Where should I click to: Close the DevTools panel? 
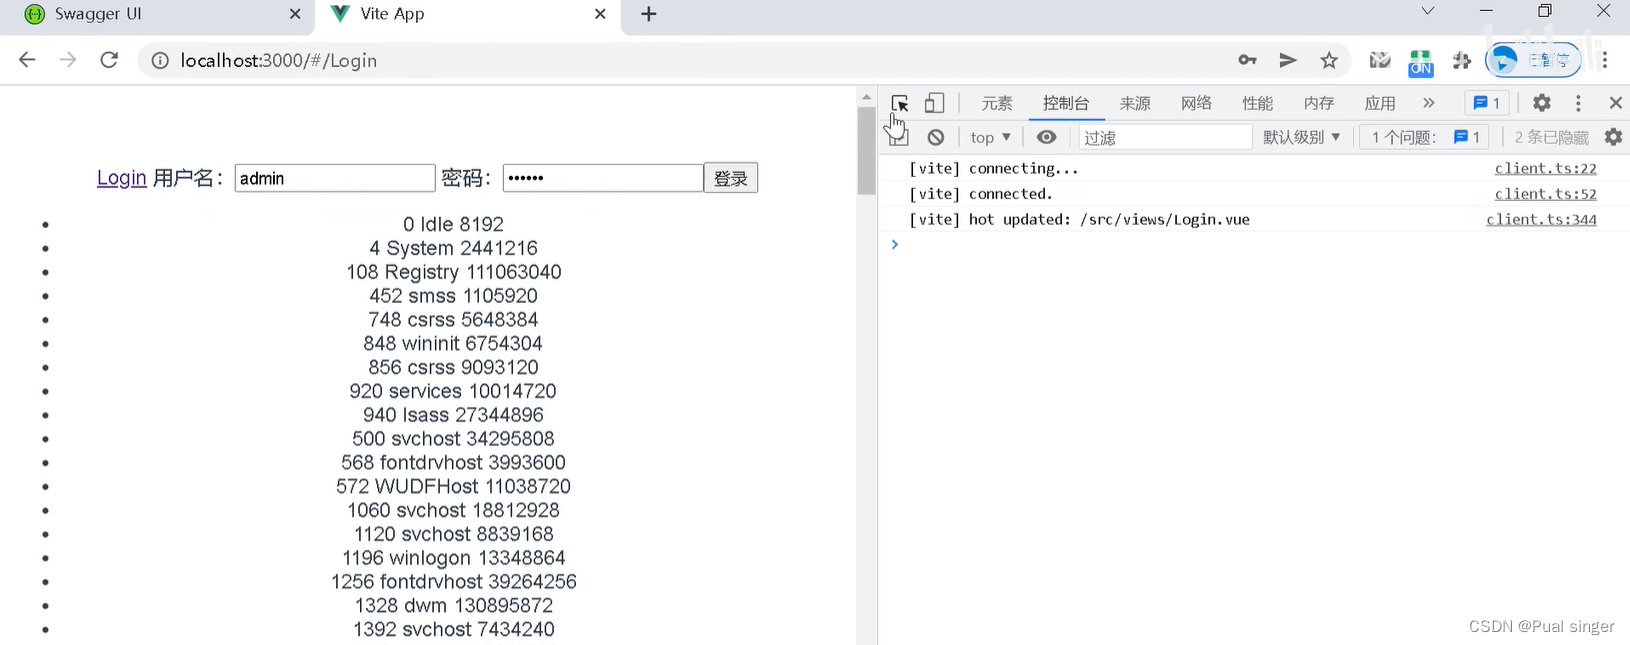(1615, 103)
